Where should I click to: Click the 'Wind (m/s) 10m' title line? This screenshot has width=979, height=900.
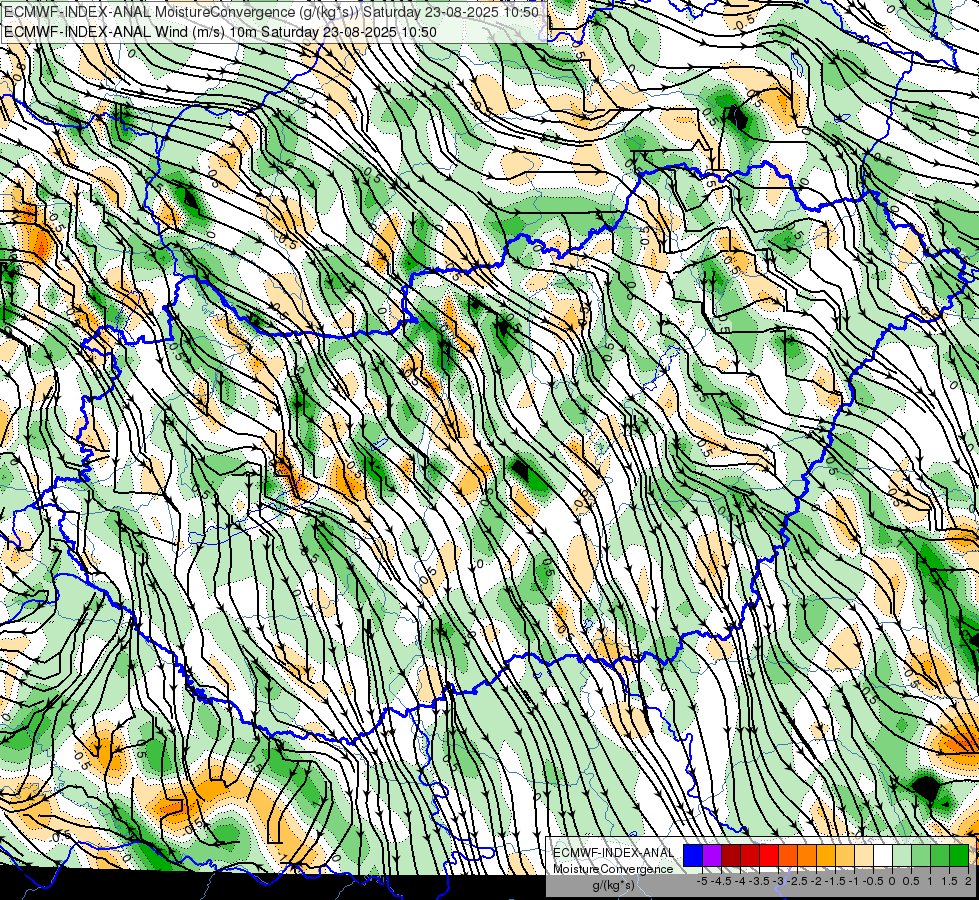pyautogui.click(x=220, y=32)
